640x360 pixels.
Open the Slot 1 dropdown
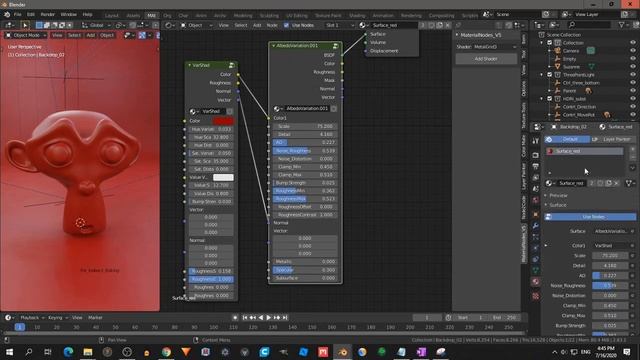[x=340, y=25]
